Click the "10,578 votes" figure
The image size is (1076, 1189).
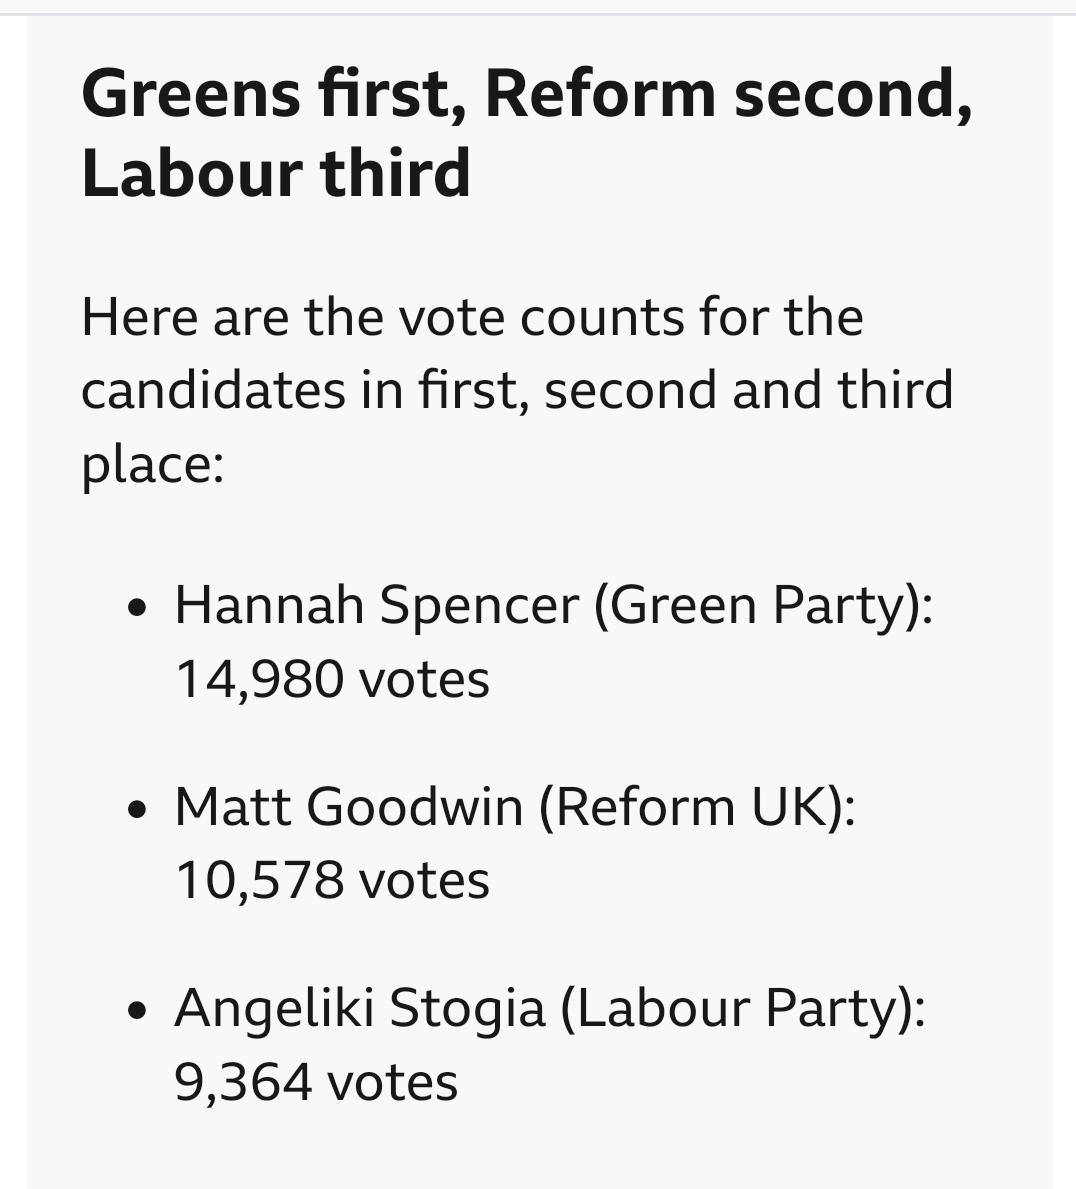pos(332,880)
